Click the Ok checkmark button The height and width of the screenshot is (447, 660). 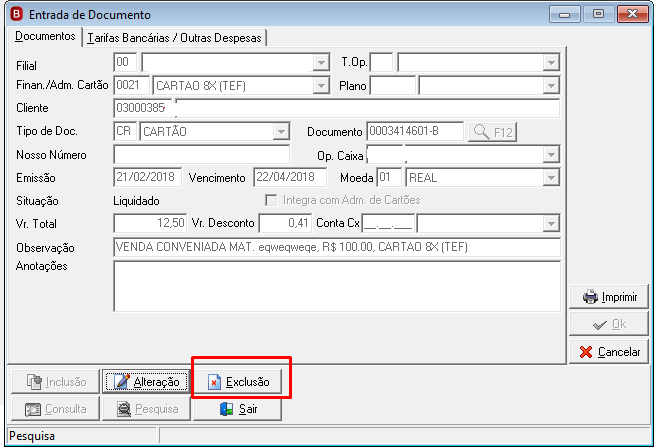[609, 324]
